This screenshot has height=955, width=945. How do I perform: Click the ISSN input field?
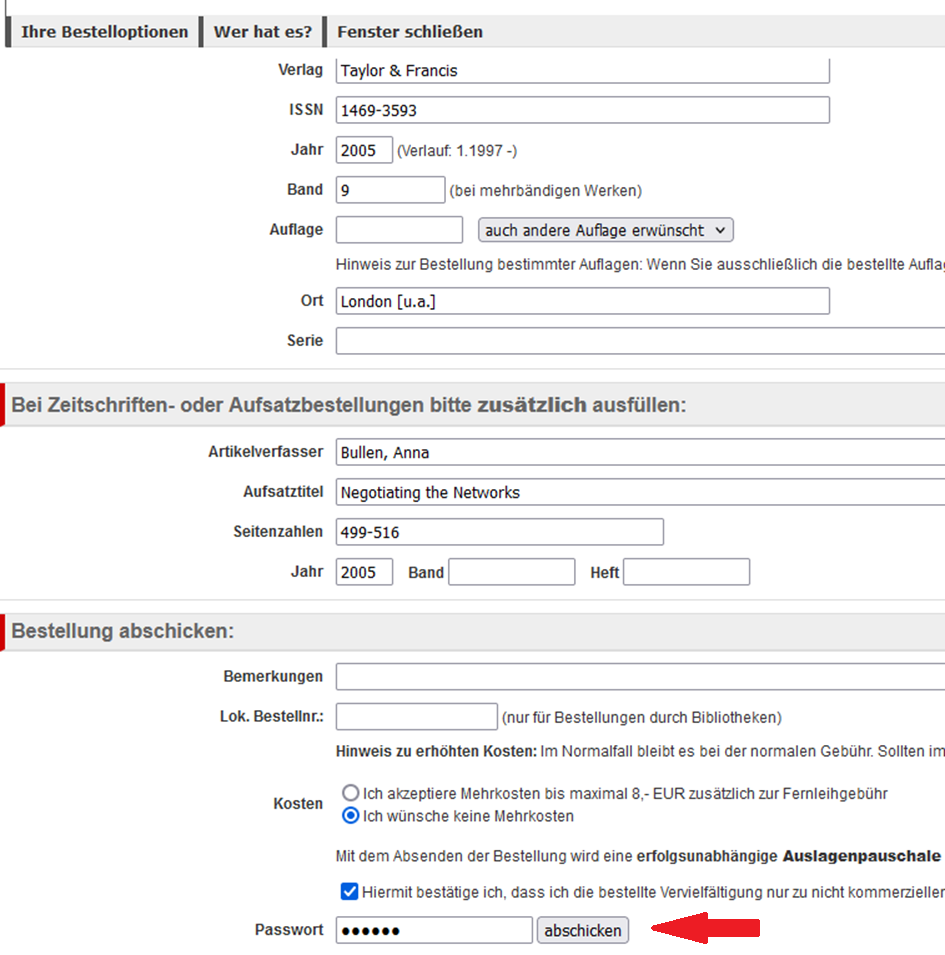(582, 110)
